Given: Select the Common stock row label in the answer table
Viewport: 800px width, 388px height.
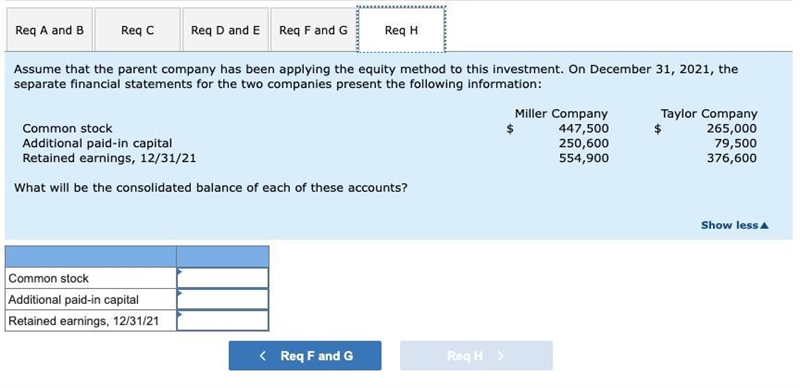Looking at the screenshot, I should point(48,278).
